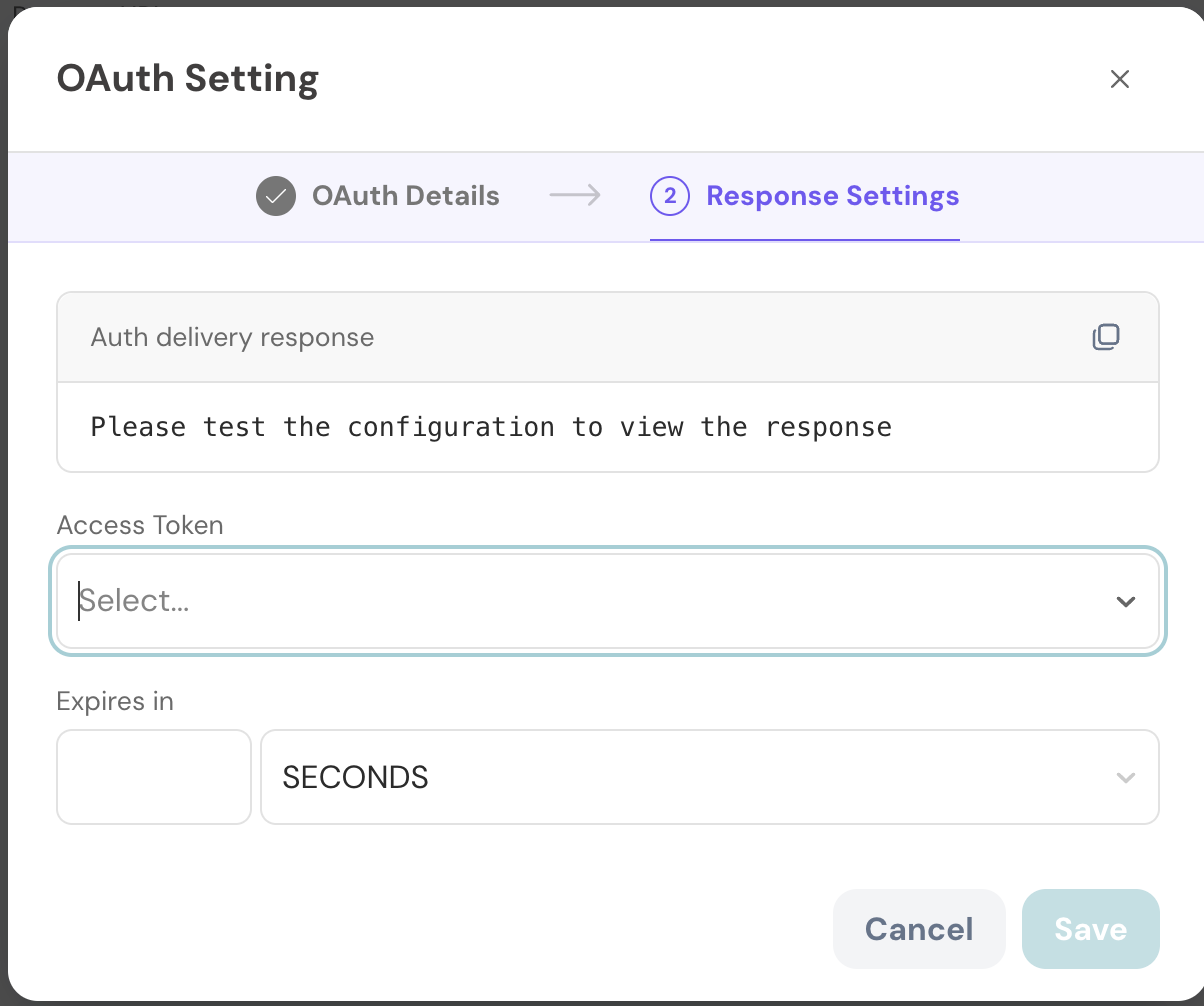This screenshot has width=1204, height=1006.
Task: Click the test configuration response message
Action: tap(491, 427)
